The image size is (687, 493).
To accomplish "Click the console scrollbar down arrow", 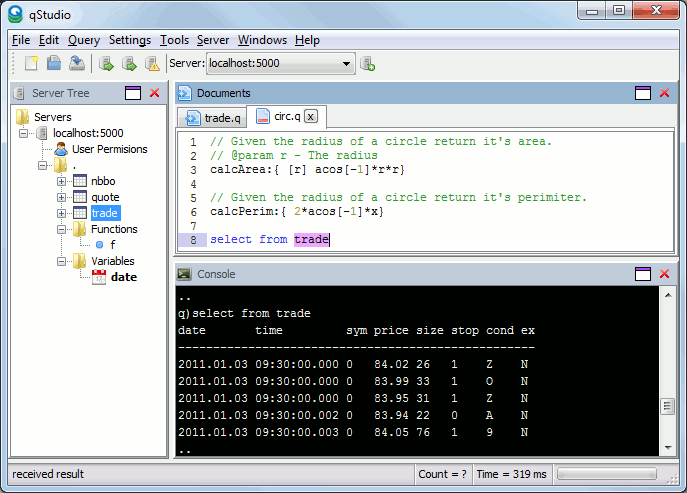I will [668, 447].
